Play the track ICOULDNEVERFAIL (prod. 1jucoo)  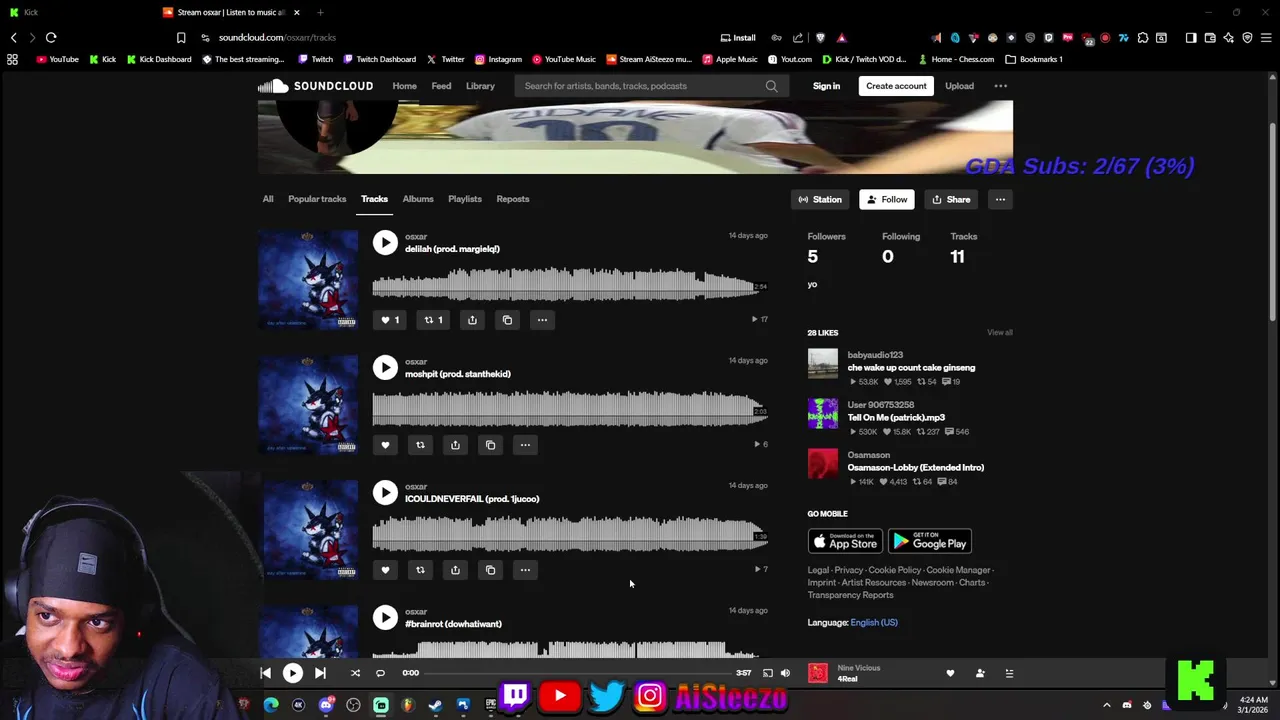pos(385,493)
